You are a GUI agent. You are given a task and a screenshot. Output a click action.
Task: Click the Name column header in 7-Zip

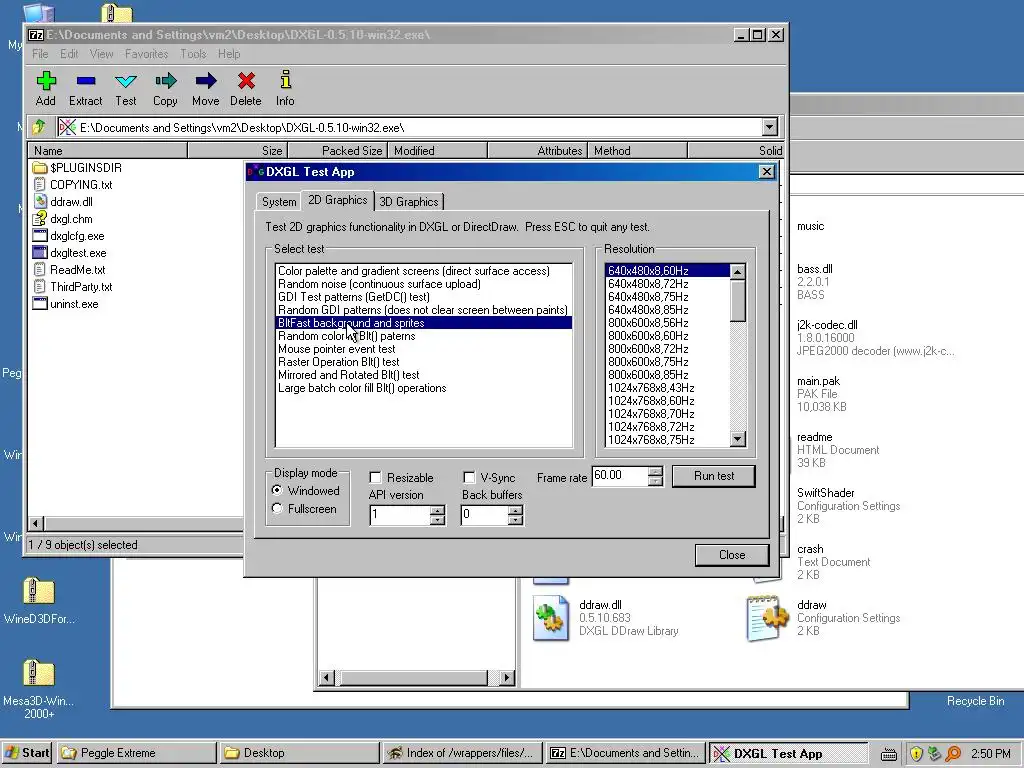(x=108, y=151)
